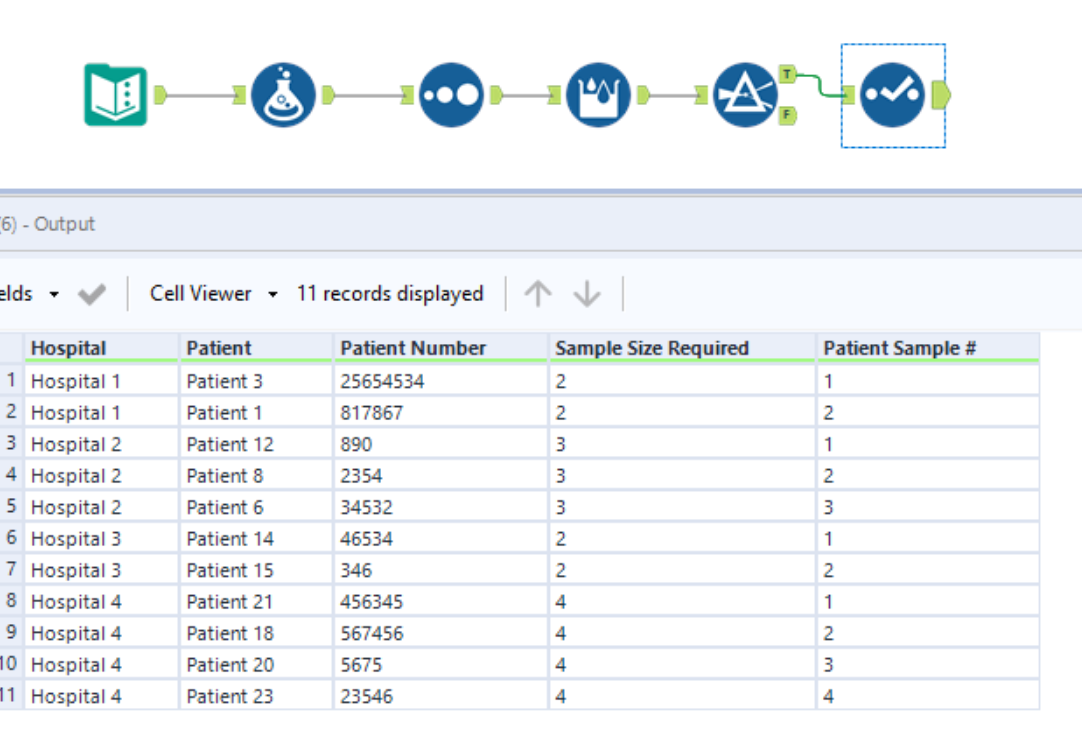The height and width of the screenshot is (730, 1082).
Task: Click the gray checkmark apply icon
Action: point(91,293)
